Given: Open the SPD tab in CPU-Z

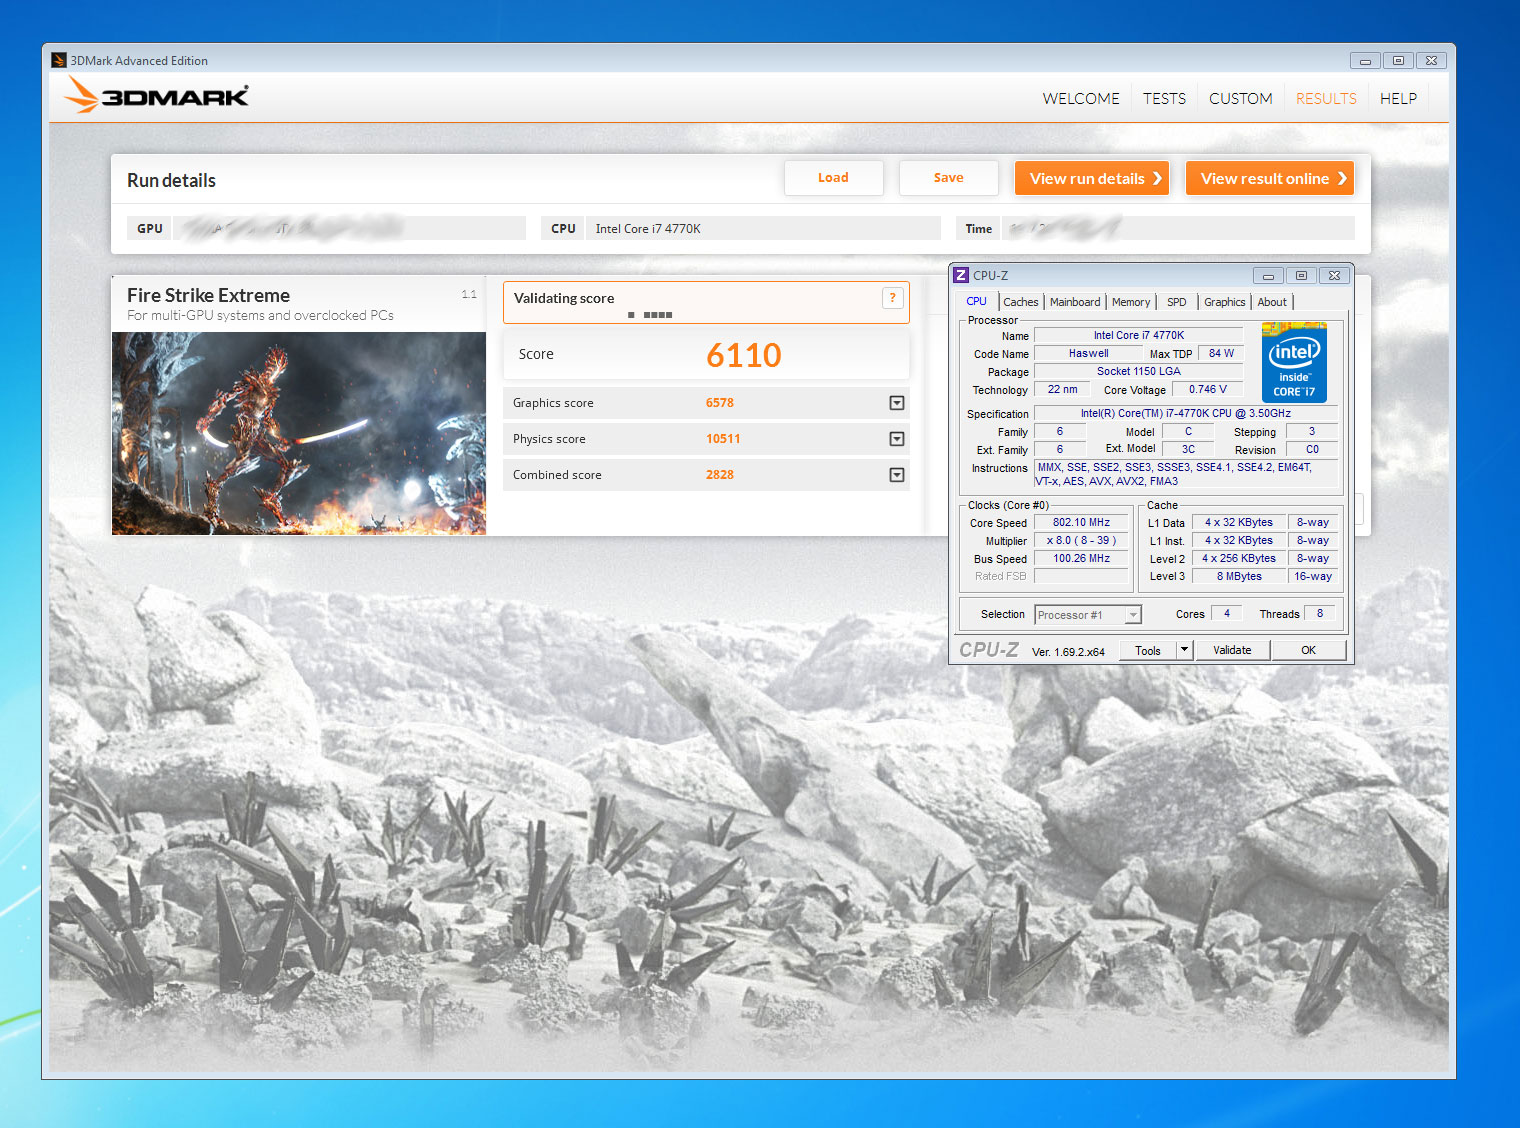Looking at the screenshot, I should [1177, 302].
